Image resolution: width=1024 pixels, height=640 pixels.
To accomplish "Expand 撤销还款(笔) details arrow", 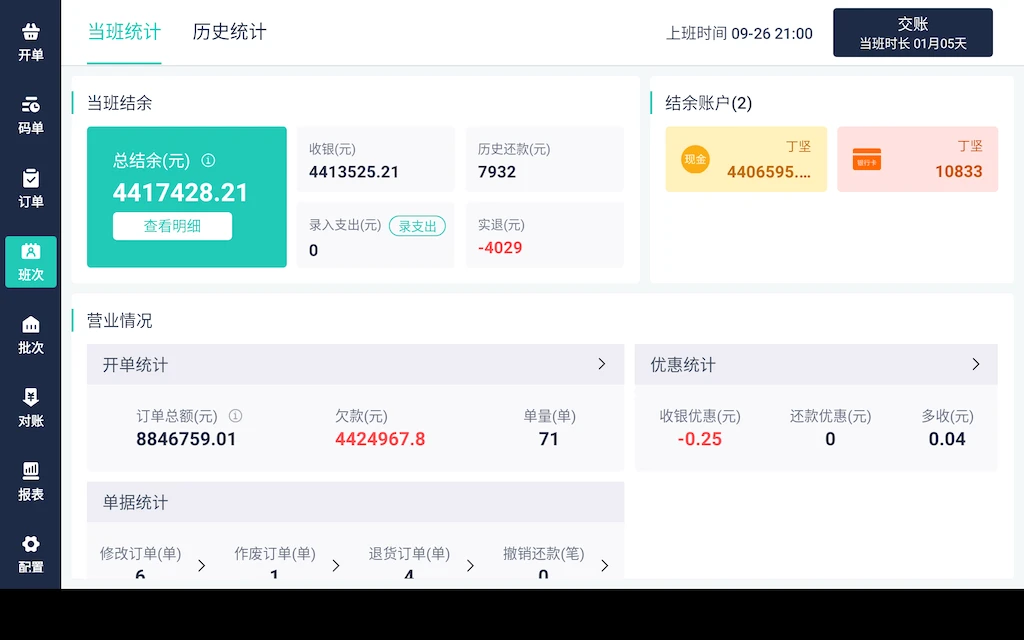I will 604,566.
